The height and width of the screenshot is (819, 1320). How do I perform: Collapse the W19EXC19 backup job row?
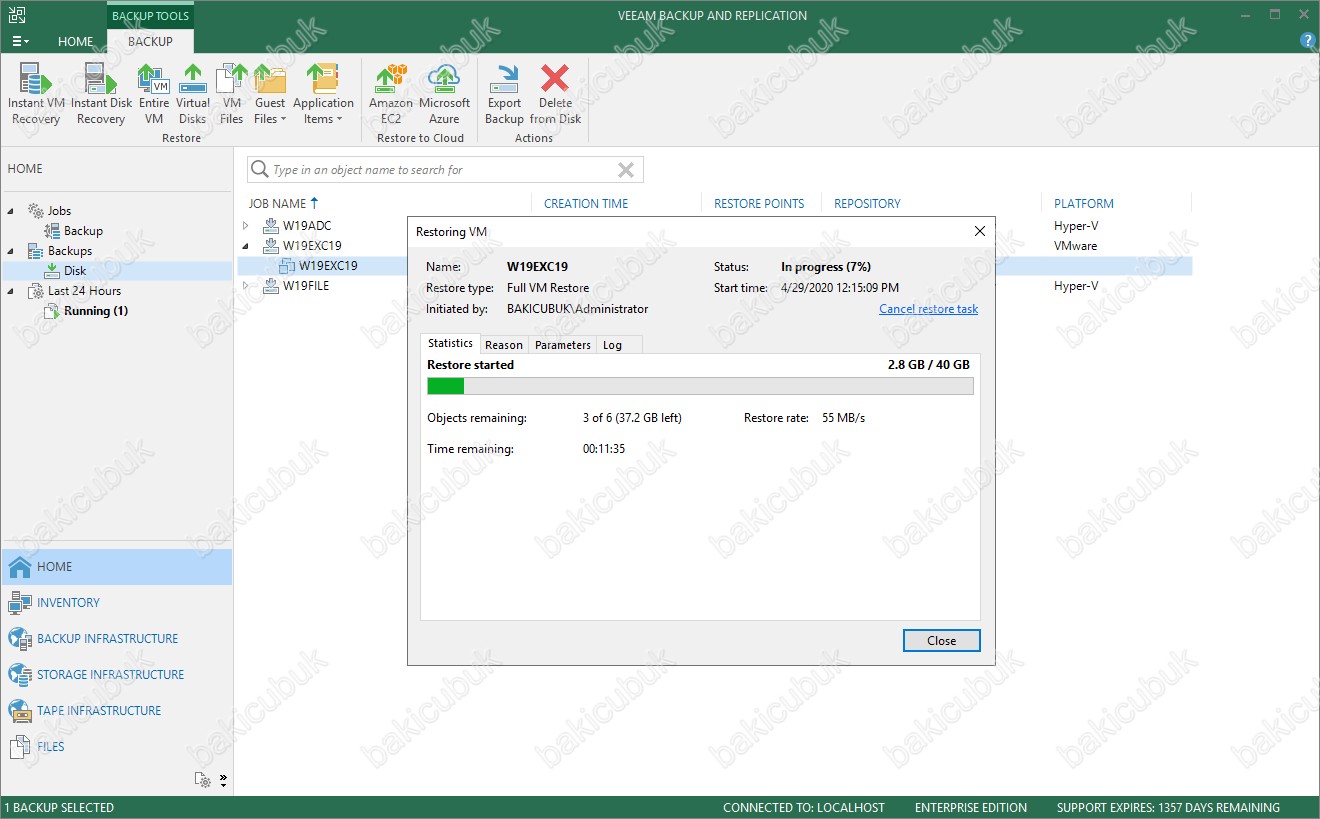(x=246, y=246)
